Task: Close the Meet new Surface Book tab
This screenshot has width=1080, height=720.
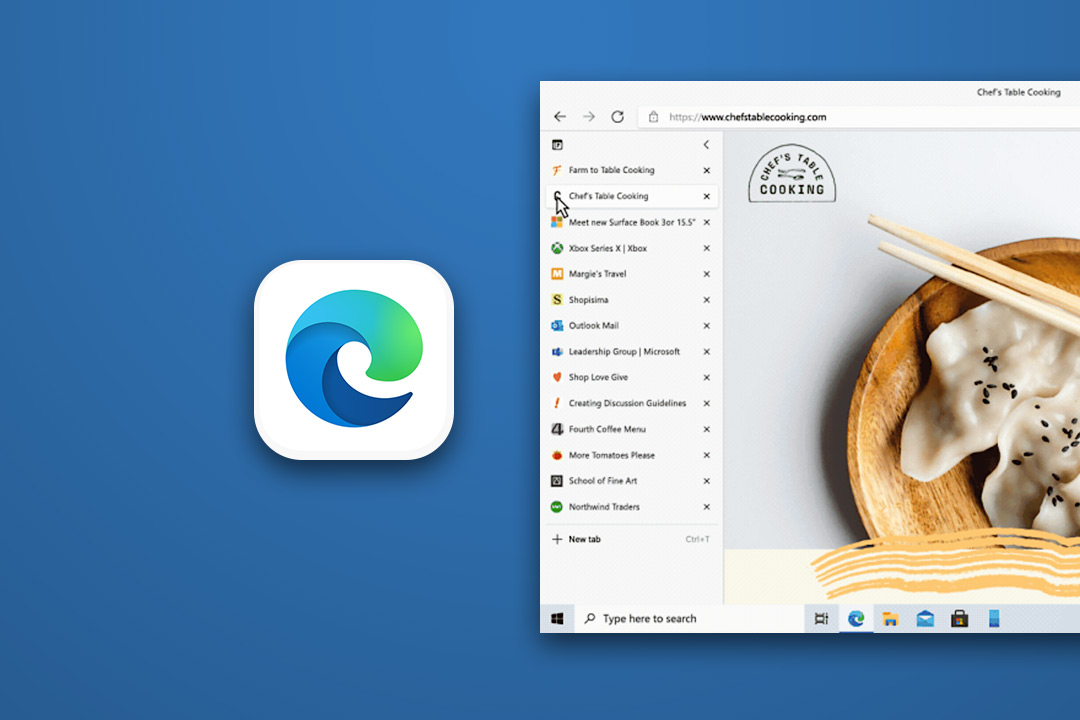Action: point(707,222)
